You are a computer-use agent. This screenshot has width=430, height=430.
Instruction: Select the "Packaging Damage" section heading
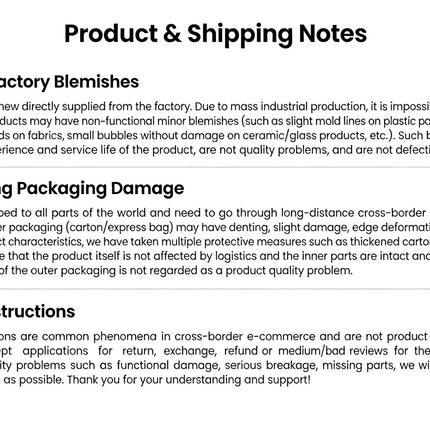[92, 189]
